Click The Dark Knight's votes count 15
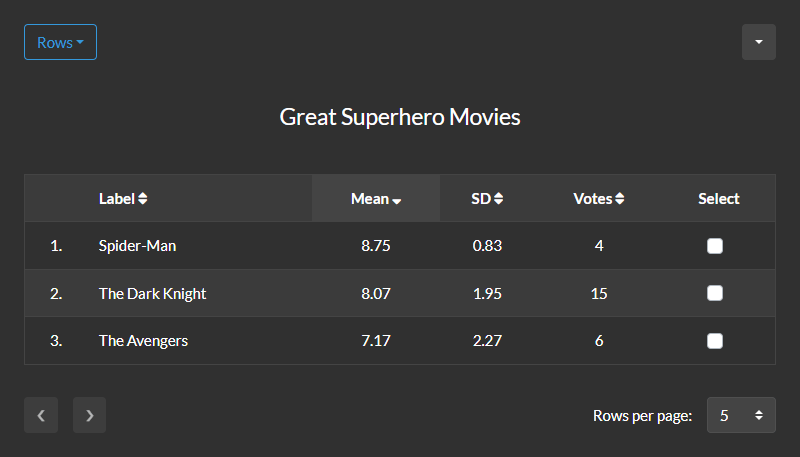Viewport: 800px width, 457px height. point(599,294)
